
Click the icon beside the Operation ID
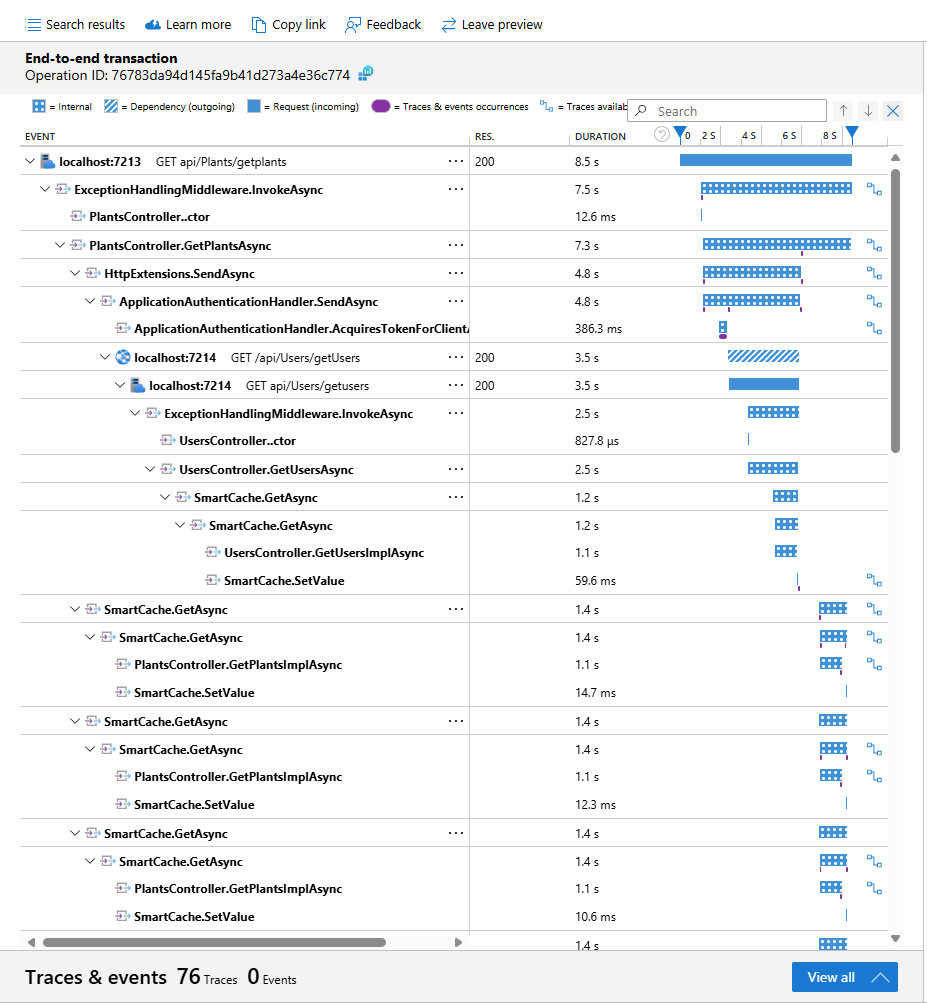366,74
